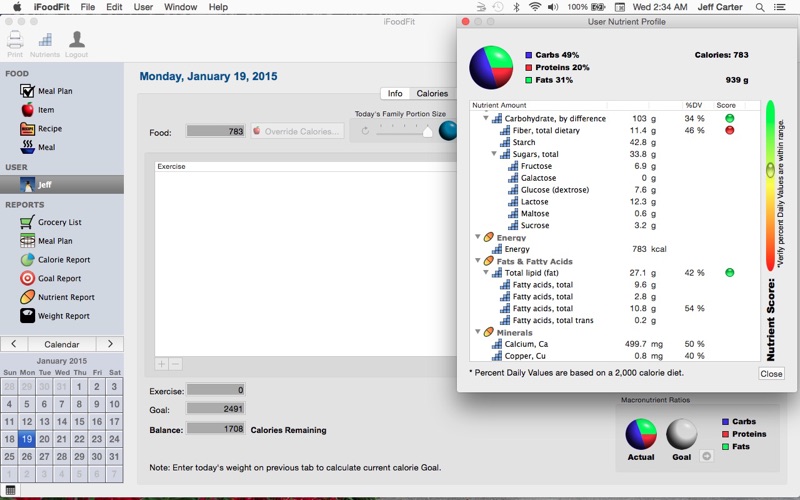Click the green score dot for Carbohydrate
Viewport: 800px width, 500px height.
(730, 118)
